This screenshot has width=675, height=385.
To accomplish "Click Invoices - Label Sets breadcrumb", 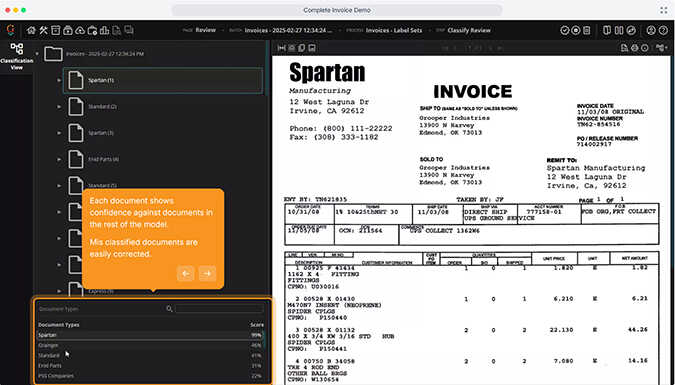I will pos(394,30).
